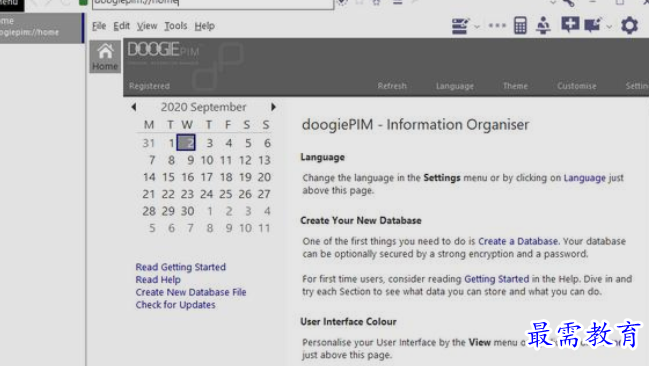Image resolution: width=649 pixels, height=366 pixels.
Task: Open the settings gear icon
Action: [630, 26]
